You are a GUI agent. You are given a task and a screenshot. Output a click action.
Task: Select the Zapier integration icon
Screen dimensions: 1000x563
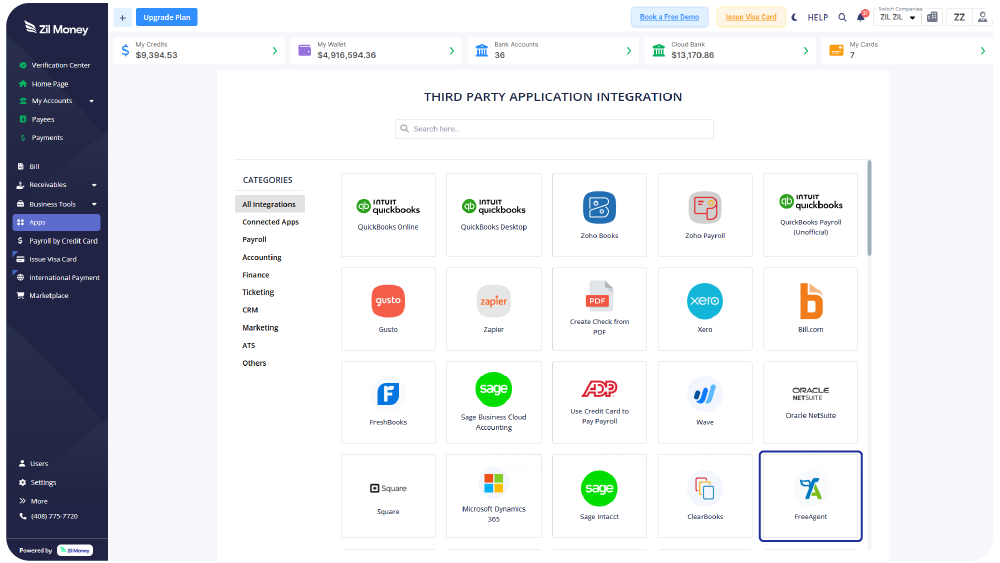[x=493, y=300]
